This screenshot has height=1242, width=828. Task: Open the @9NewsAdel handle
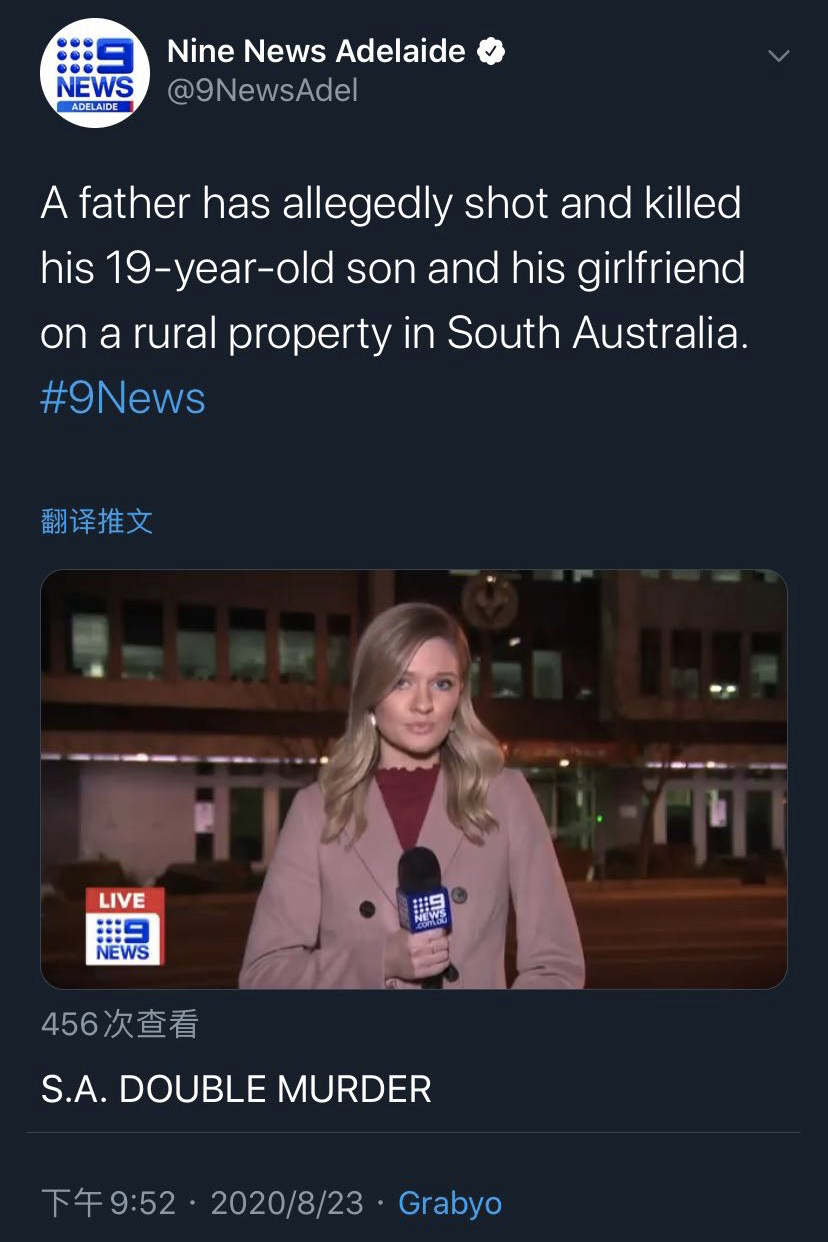tap(262, 91)
